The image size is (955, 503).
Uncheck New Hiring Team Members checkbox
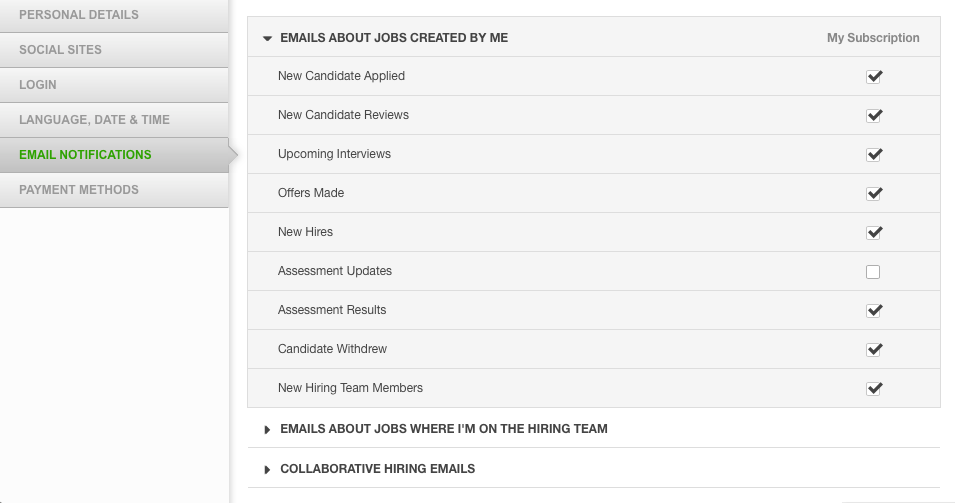[874, 388]
